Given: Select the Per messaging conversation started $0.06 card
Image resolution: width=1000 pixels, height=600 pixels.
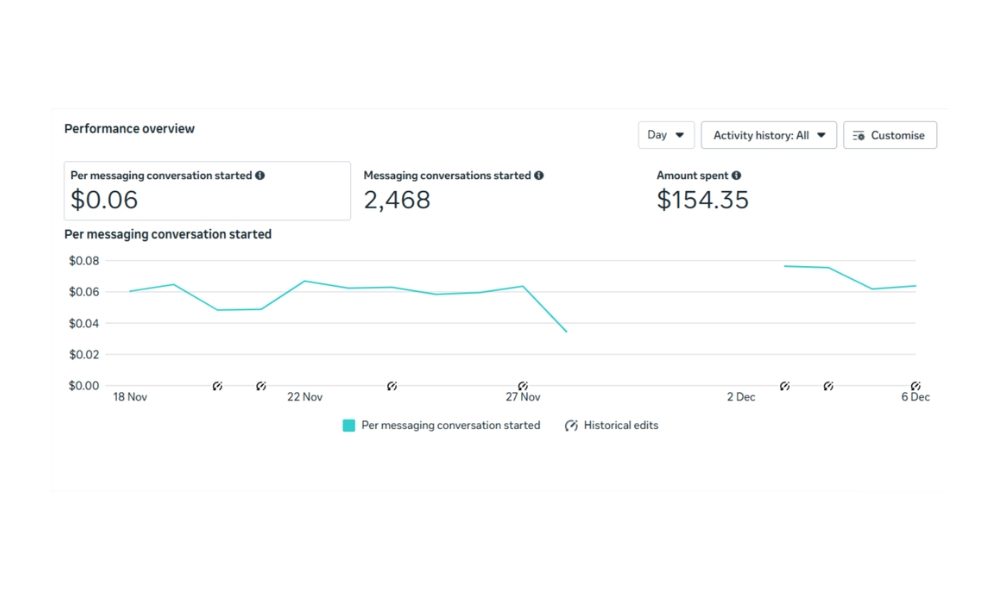Looking at the screenshot, I should (207, 191).
